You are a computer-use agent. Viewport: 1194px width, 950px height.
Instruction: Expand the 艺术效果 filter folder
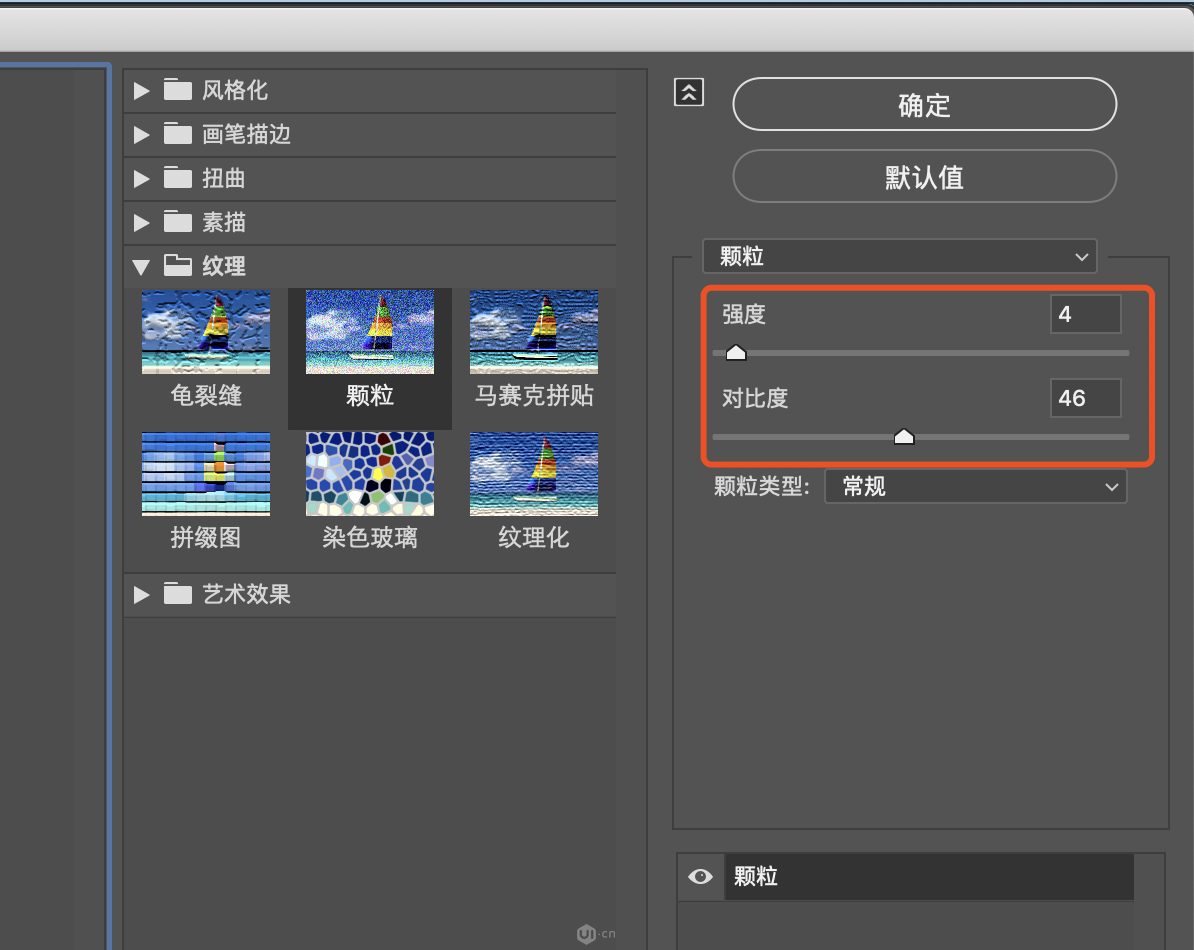point(141,595)
